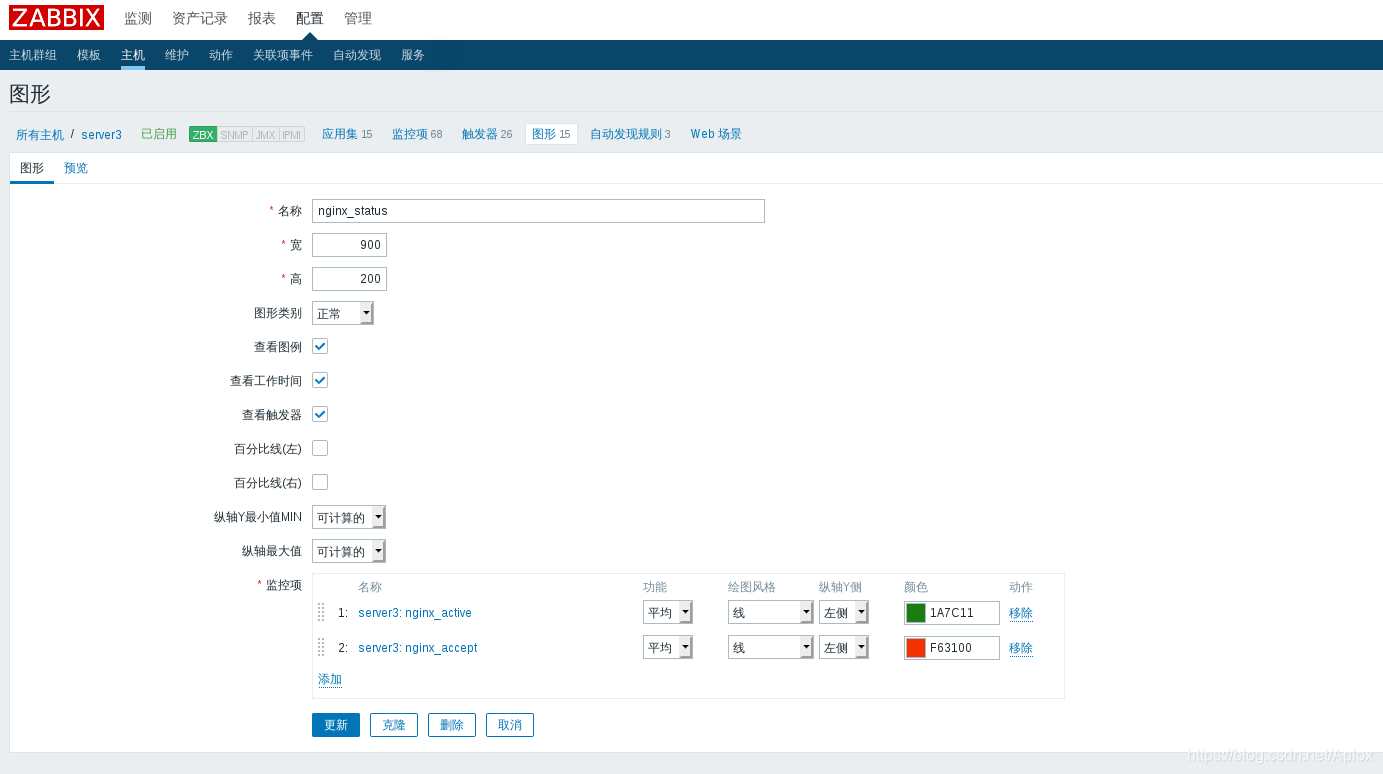This screenshot has height=774, width=1383.
Task: Go to 主机群组 submenu
Action: tap(33, 55)
